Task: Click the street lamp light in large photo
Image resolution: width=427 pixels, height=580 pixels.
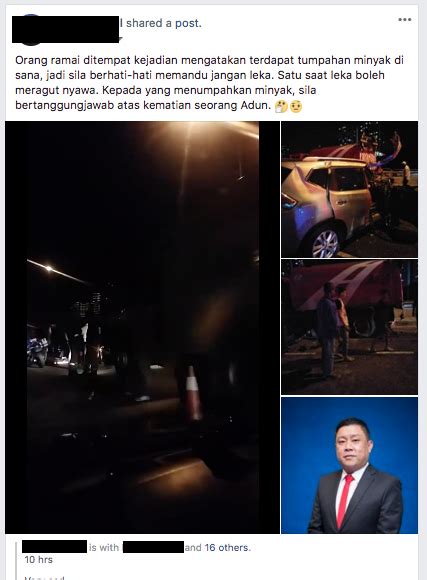Action: tap(48, 268)
